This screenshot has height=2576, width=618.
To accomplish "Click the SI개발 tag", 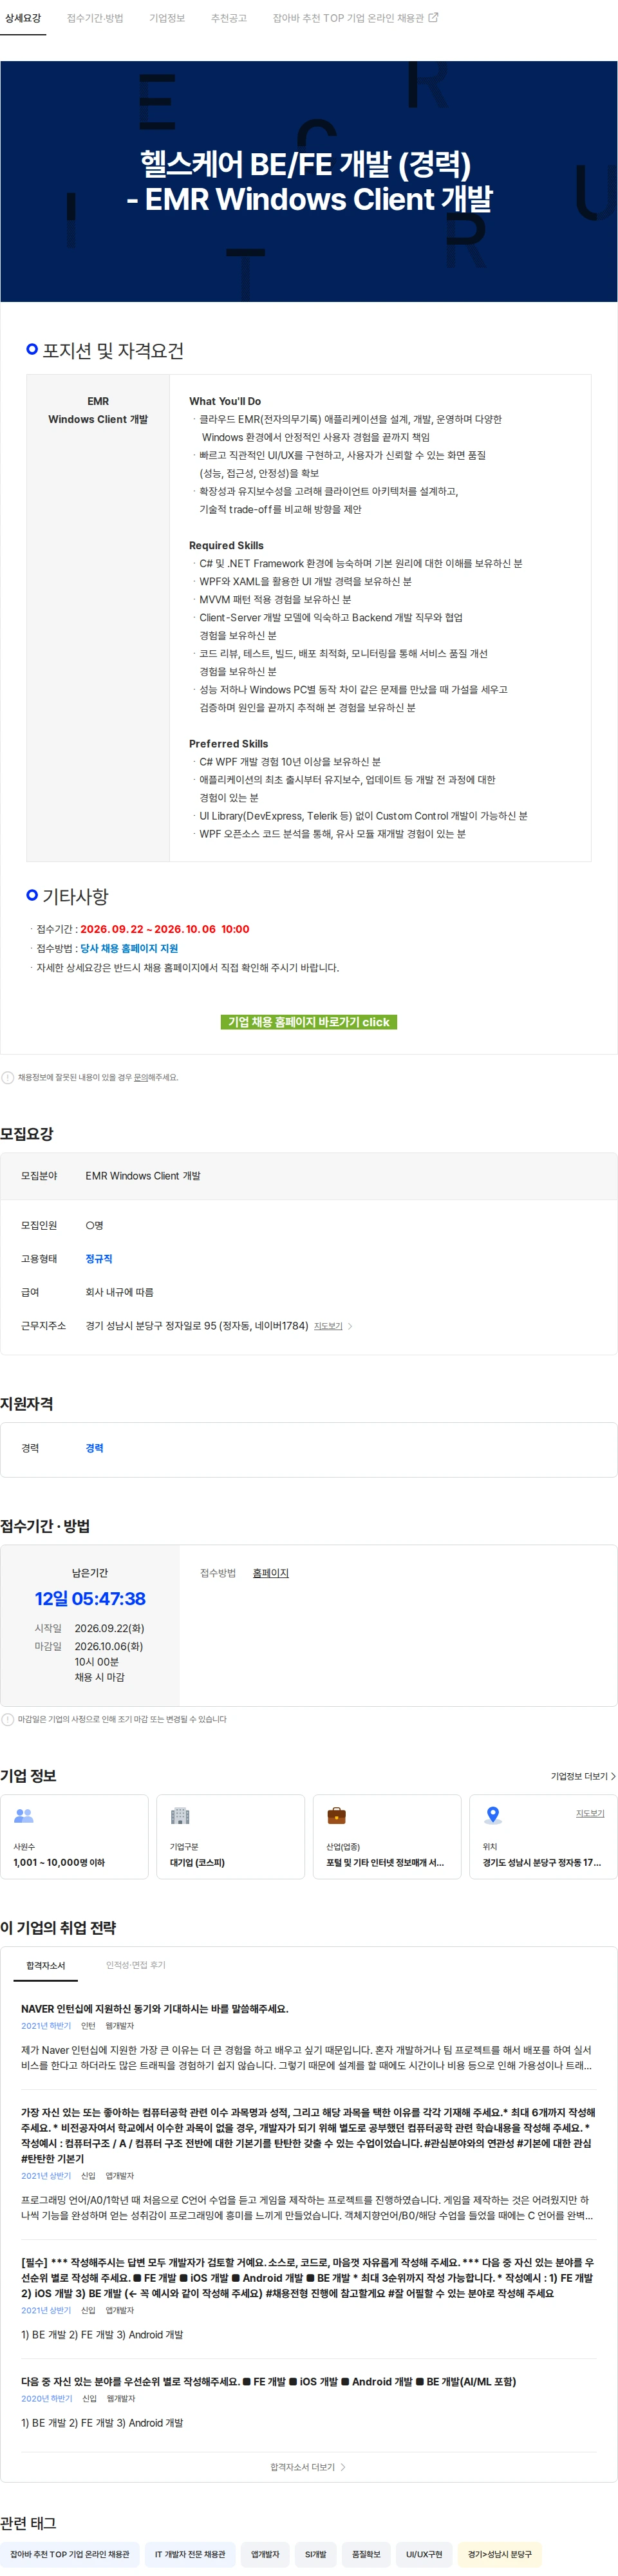I will (316, 2553).
